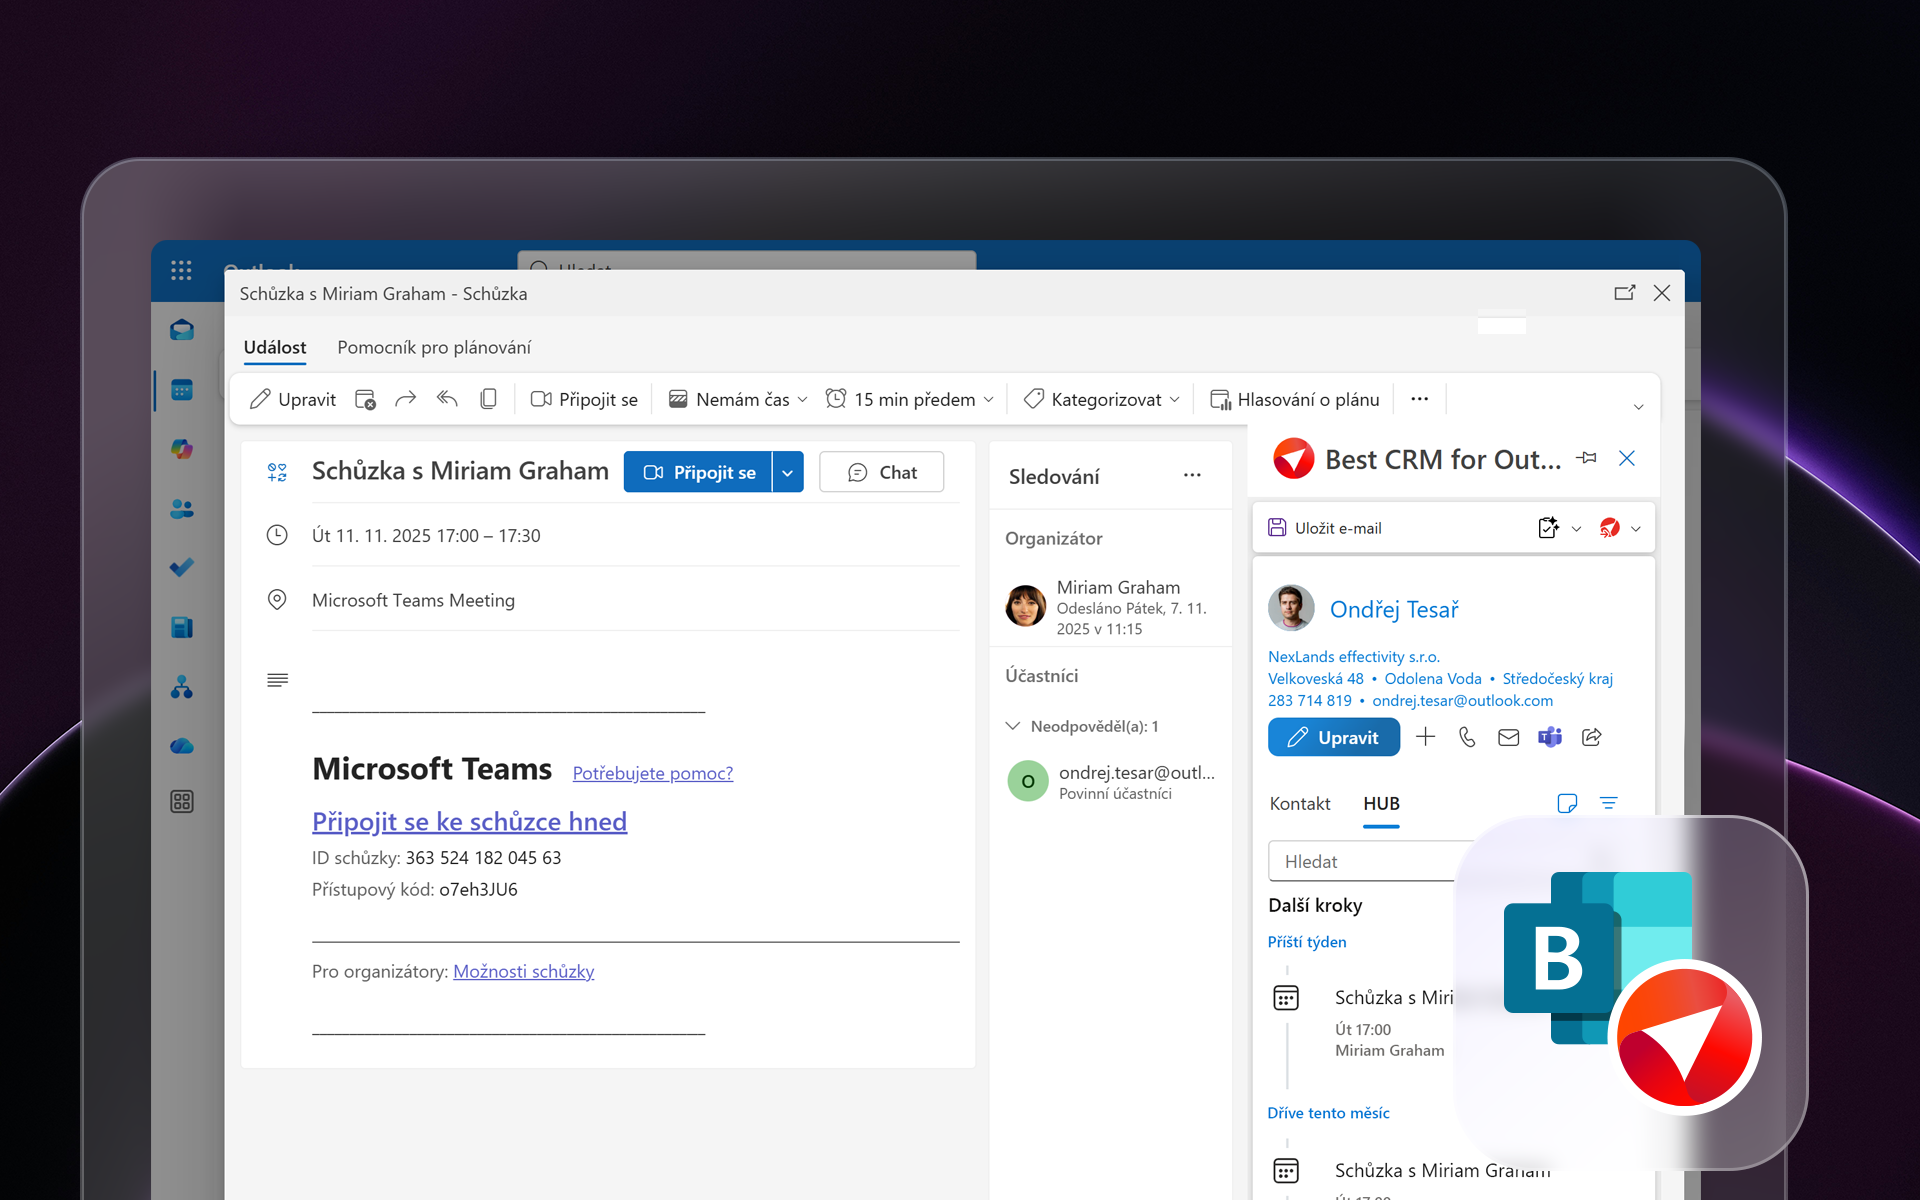
Task: Expand the Nemám čas response dropdown
Action: click(803, 399)
